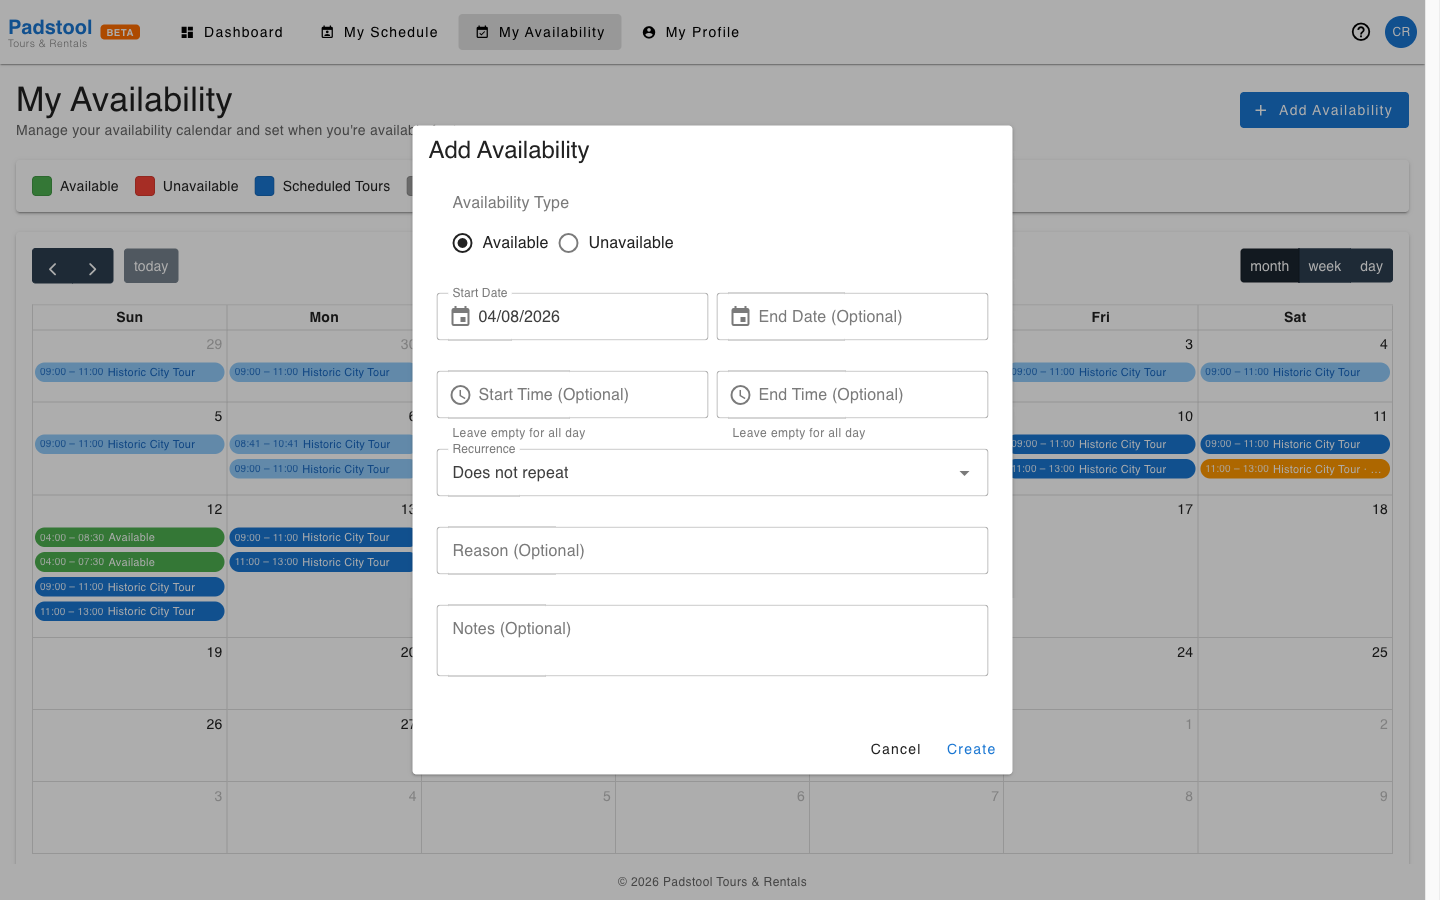Open Sunday 12 11:00 – 13:00 Historic City Tour
Screen dimensions: 1440x900
[129, 611]
